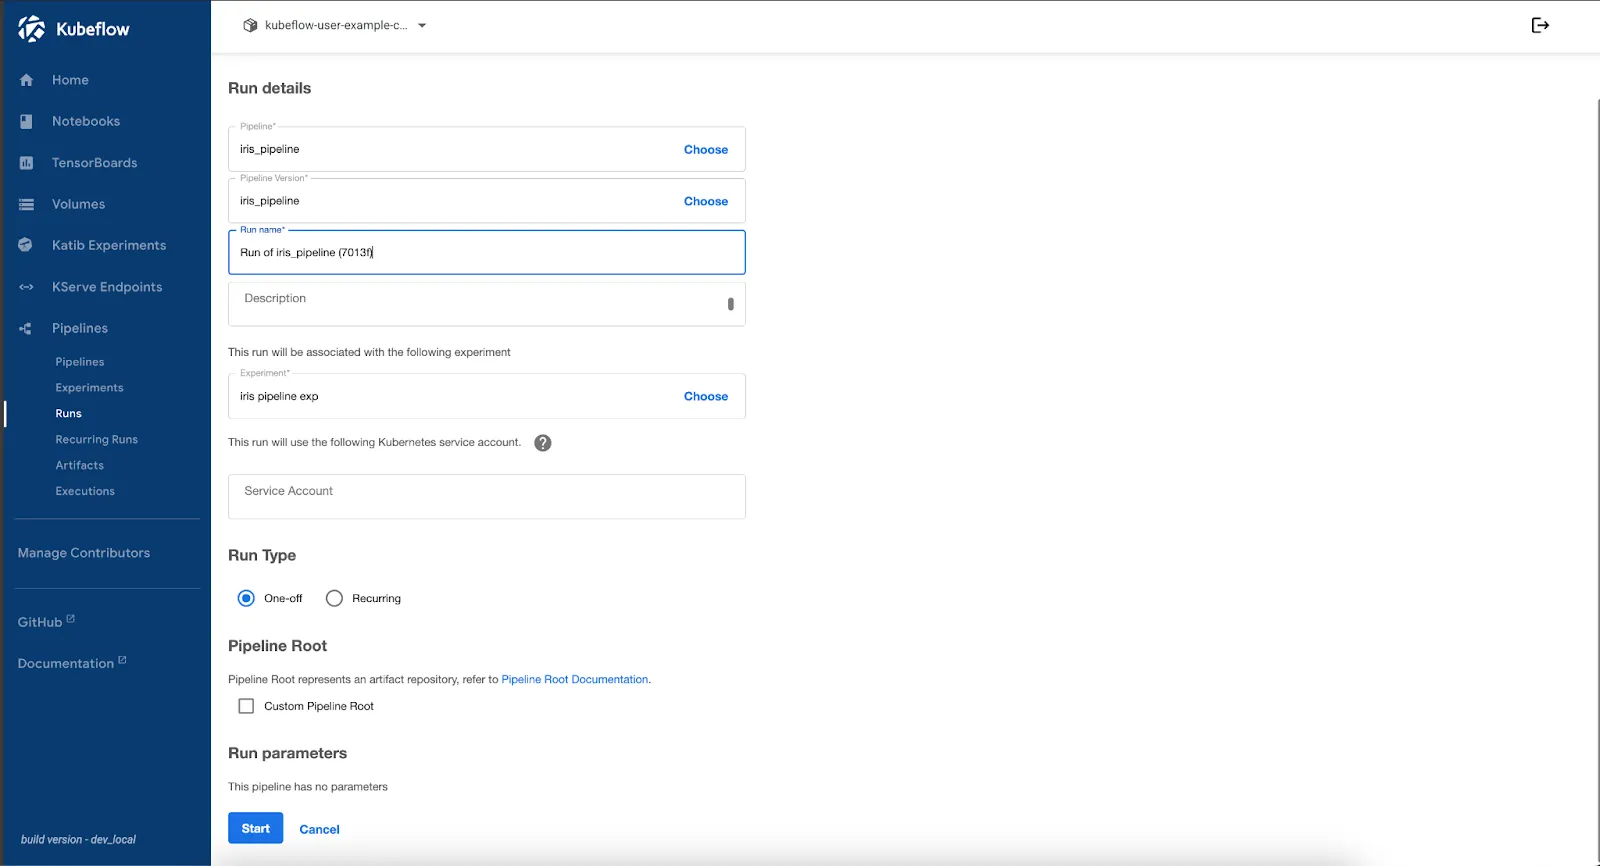Click the Home icon in sidebar
1600x866 pixels.
27,80
